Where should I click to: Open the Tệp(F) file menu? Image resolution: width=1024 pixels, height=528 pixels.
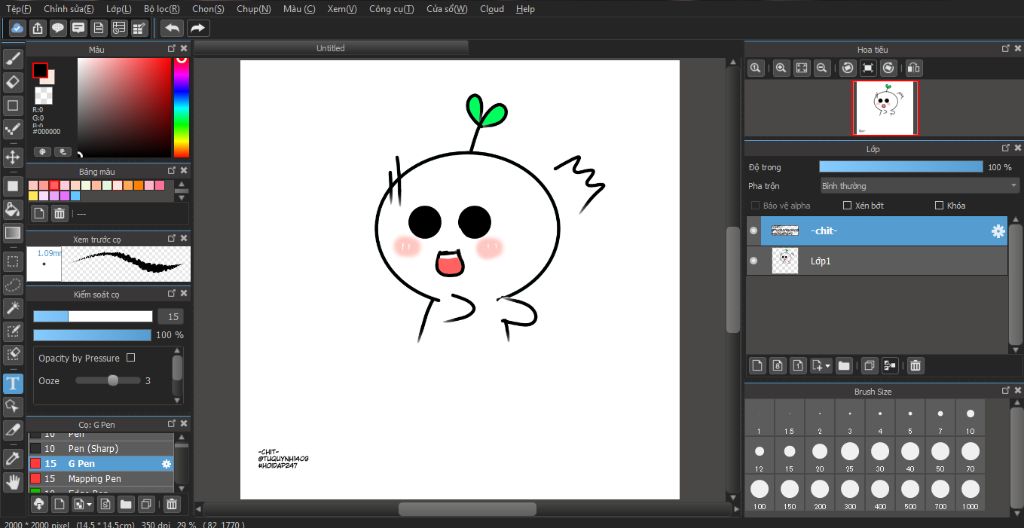pos(18,9)
